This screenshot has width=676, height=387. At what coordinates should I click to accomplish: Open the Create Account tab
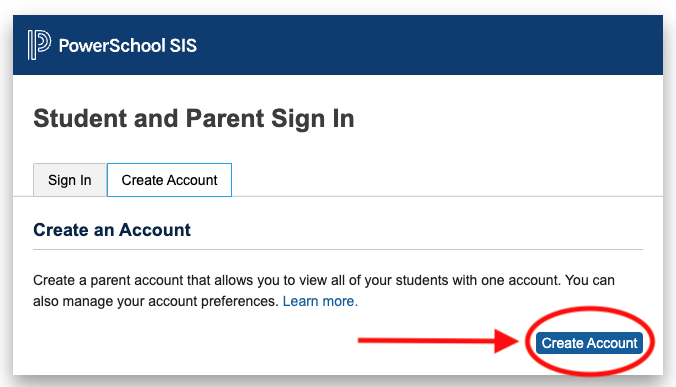click(169, 180)
